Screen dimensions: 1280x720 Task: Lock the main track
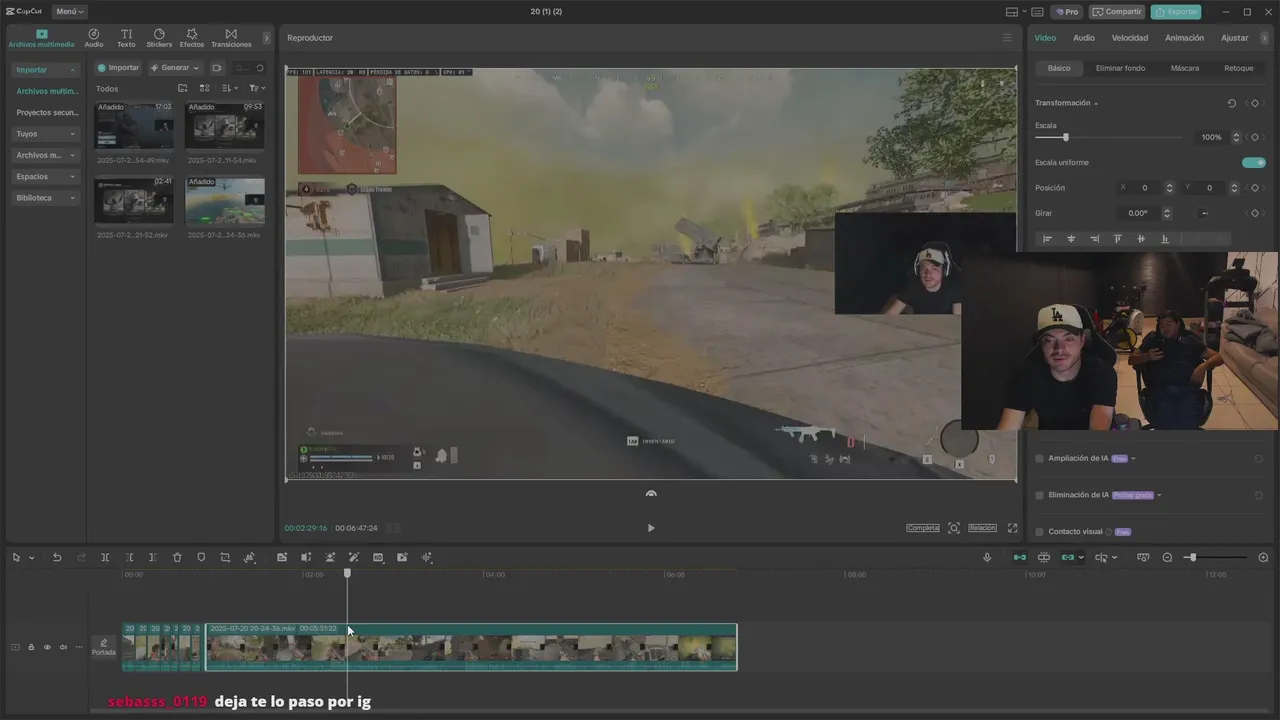(x=31, y=647)
